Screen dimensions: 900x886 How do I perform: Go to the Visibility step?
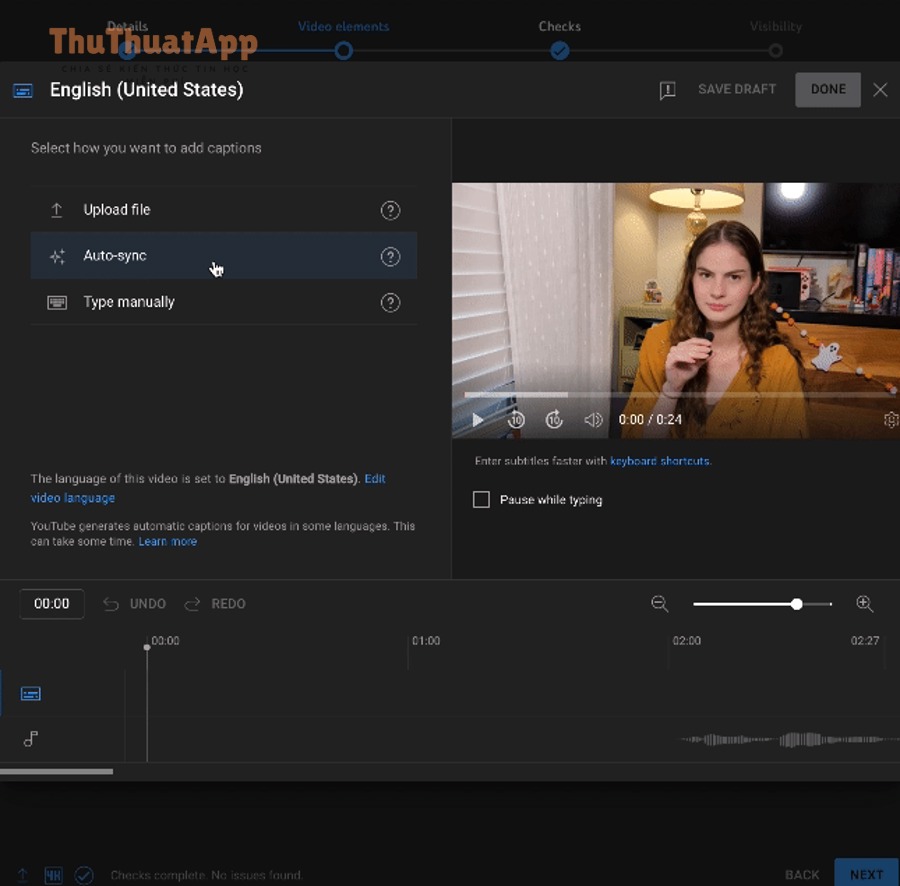click(x=775, y=51)
